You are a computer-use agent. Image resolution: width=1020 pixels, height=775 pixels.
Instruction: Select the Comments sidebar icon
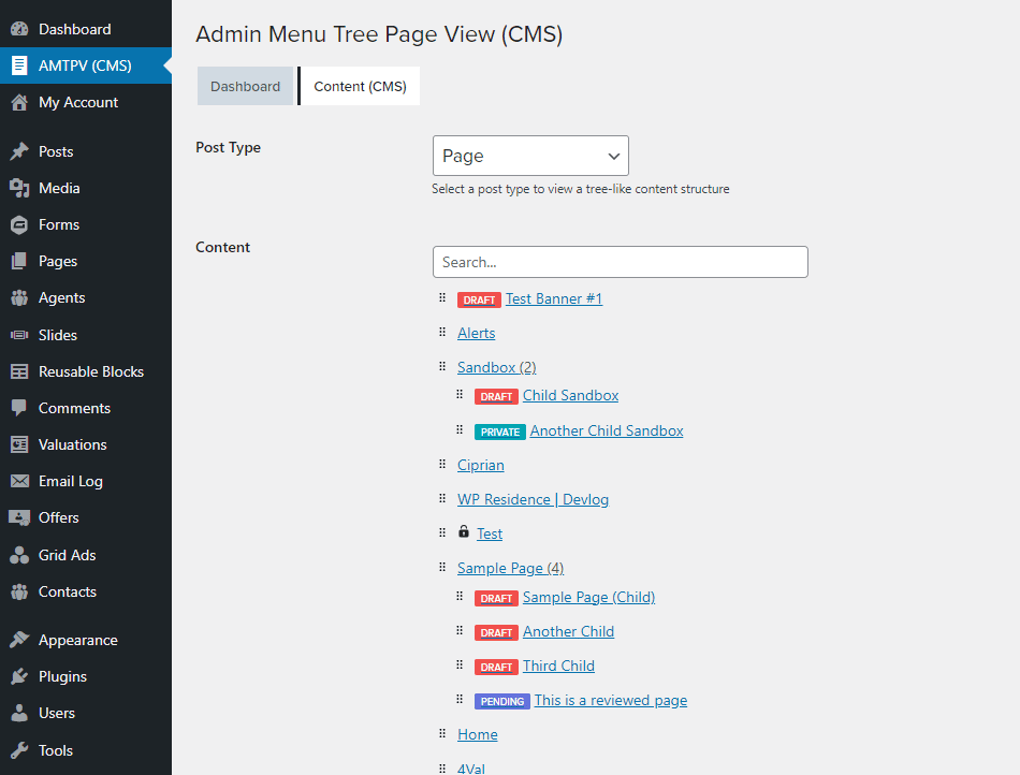click(17, 408)
